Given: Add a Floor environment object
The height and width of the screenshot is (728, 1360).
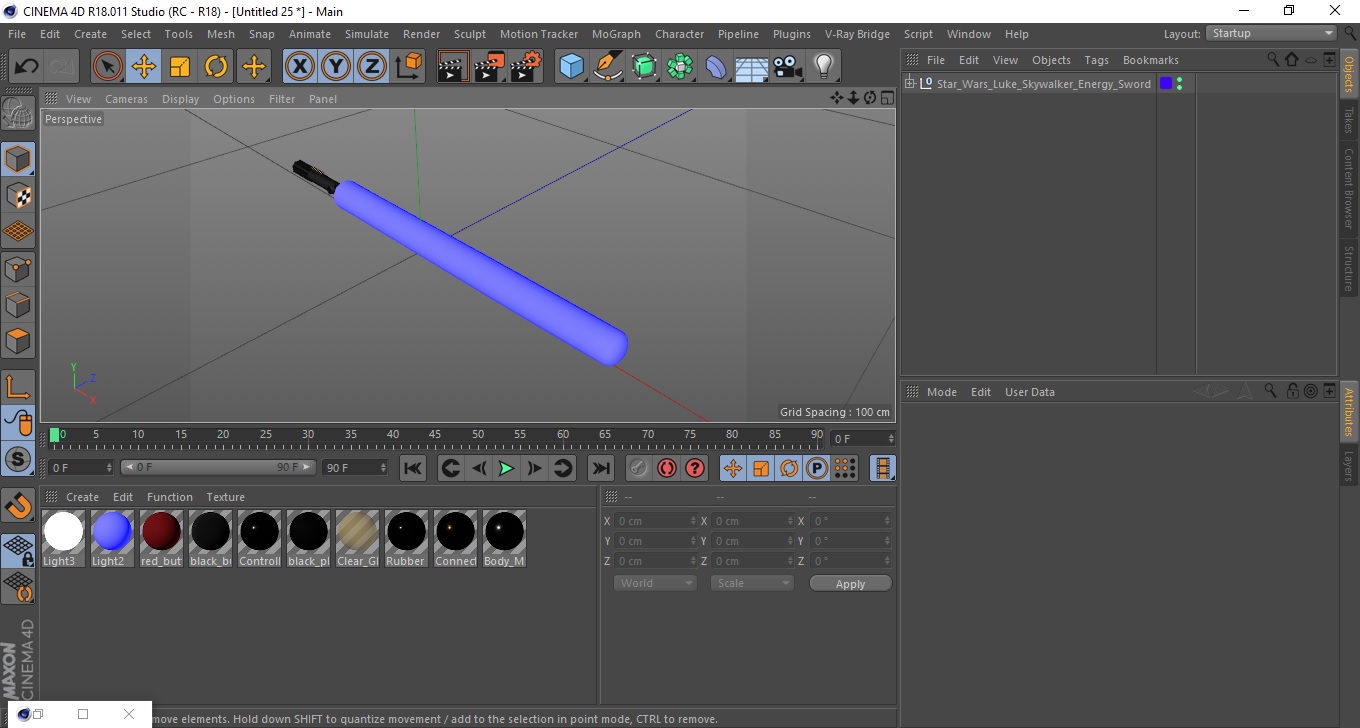Looking at the screenshot, I should [752, 67].
